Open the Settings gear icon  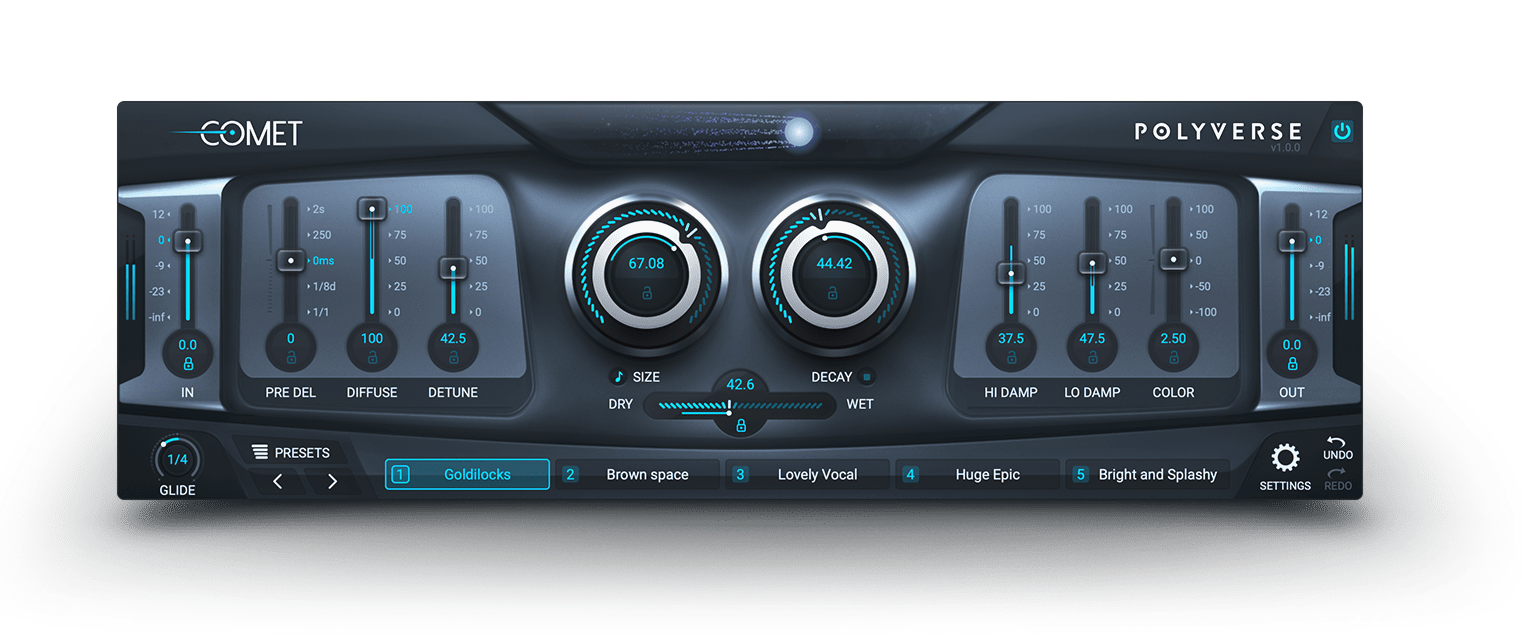[x=1284, y=459]
